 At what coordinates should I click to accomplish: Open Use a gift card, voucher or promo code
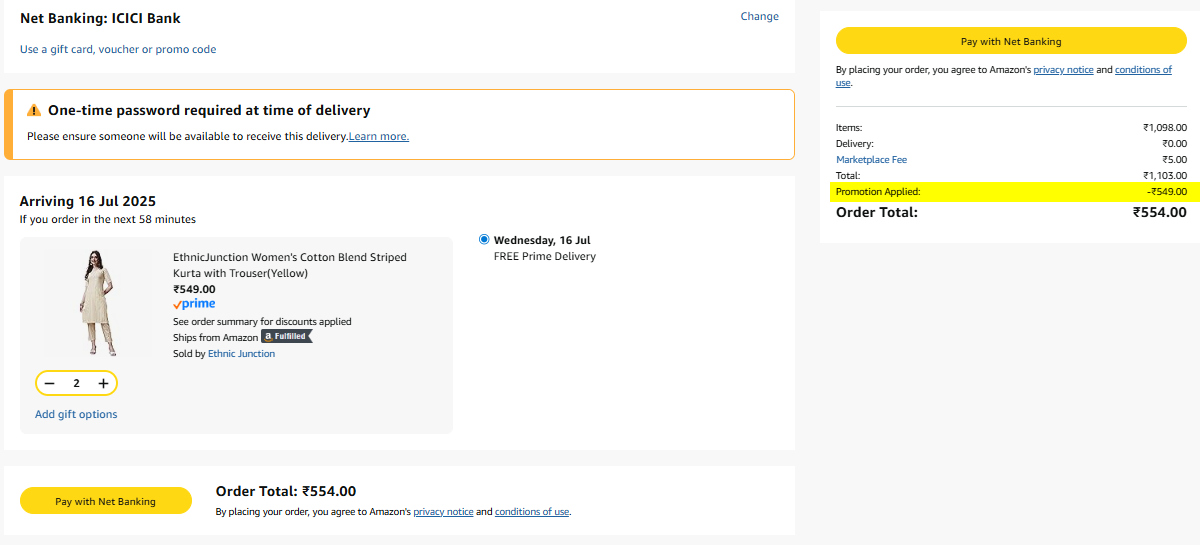point(118,49)
